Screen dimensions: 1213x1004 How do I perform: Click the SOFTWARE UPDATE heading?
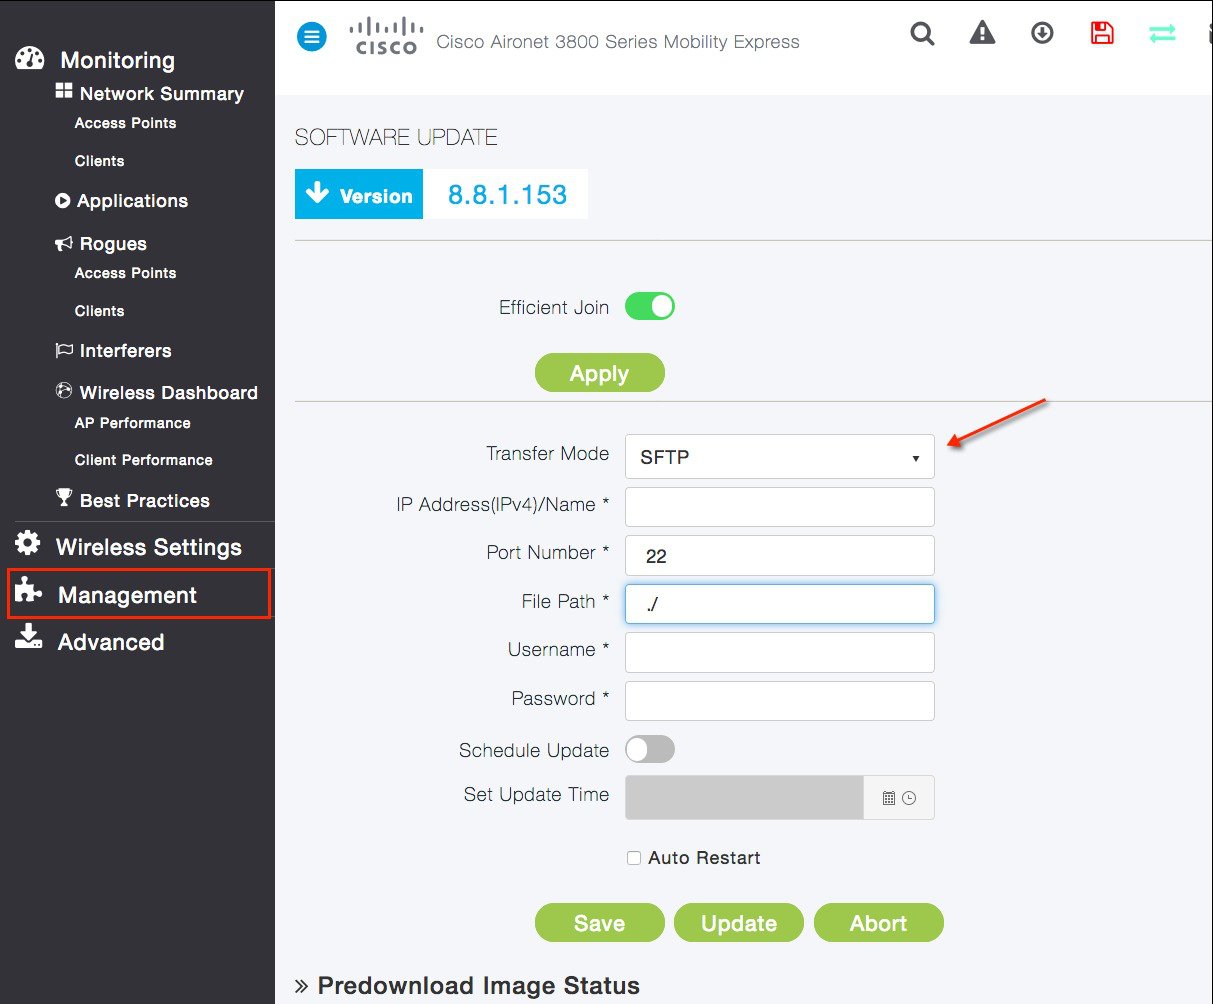pyautogui.click(x=396, y=138)
